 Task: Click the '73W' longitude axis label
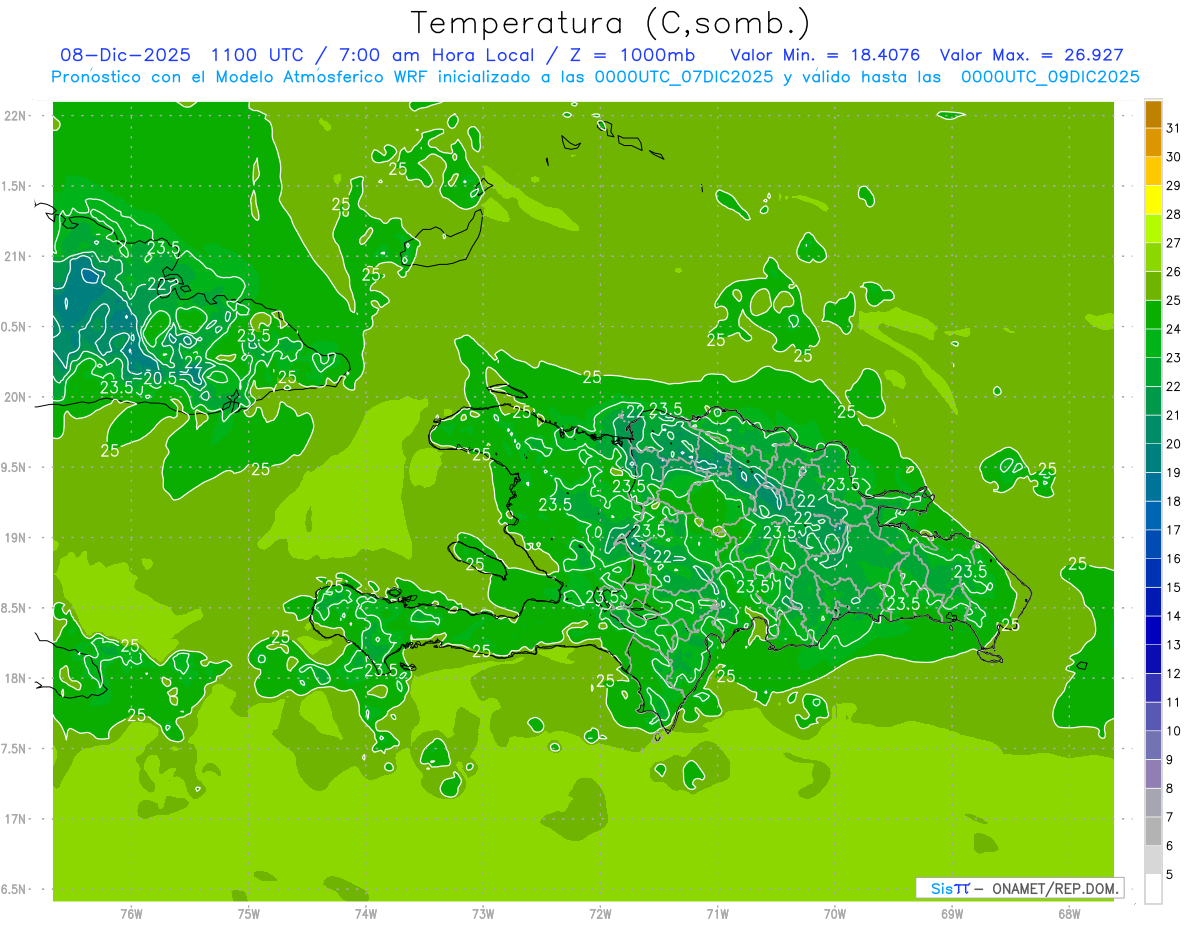pyautogui.click(x=483, y=914)
